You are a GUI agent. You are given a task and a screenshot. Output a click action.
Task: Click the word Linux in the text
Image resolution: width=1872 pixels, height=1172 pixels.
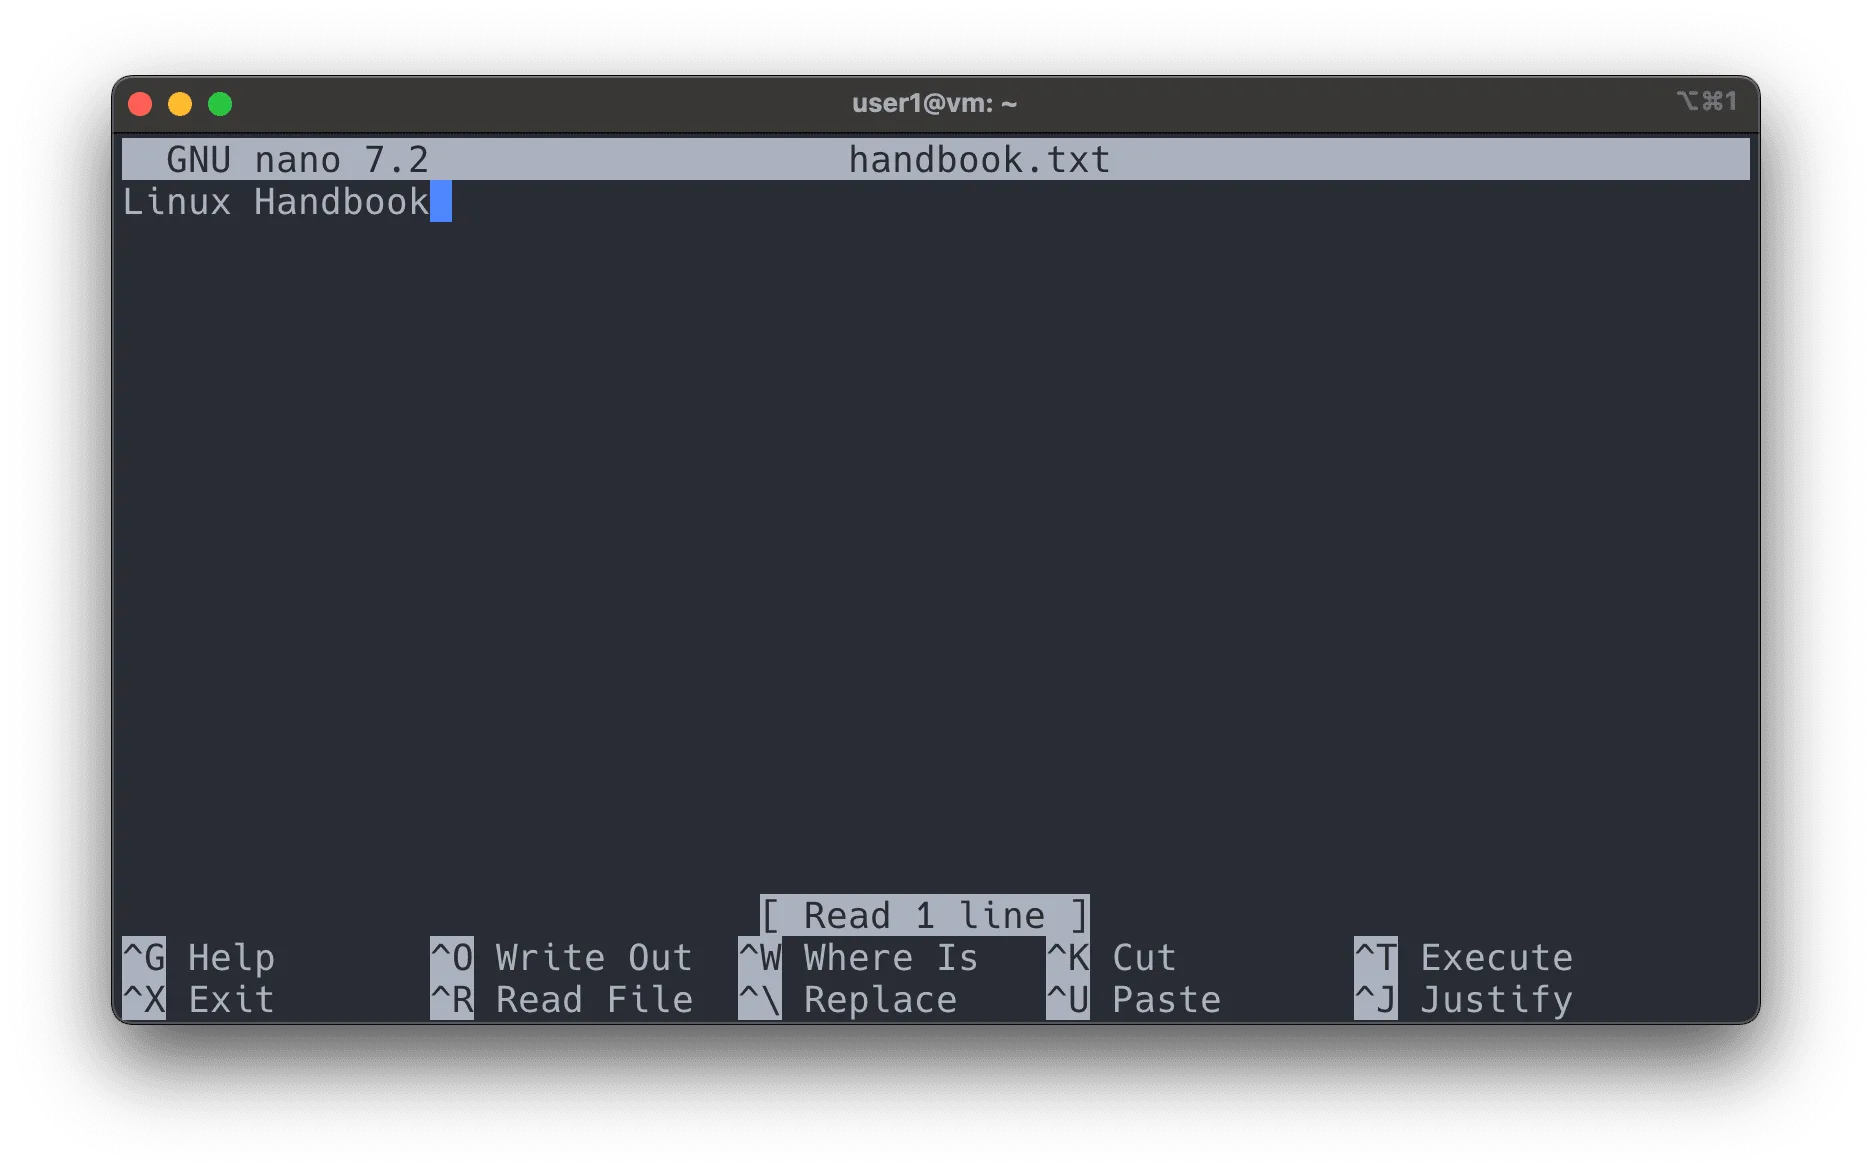click(177, 202)
